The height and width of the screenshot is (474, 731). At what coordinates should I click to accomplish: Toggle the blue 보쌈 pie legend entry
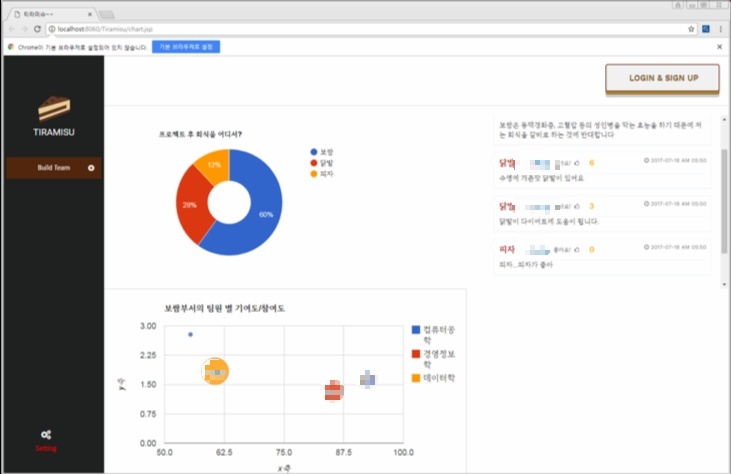[x=322, y=152]
